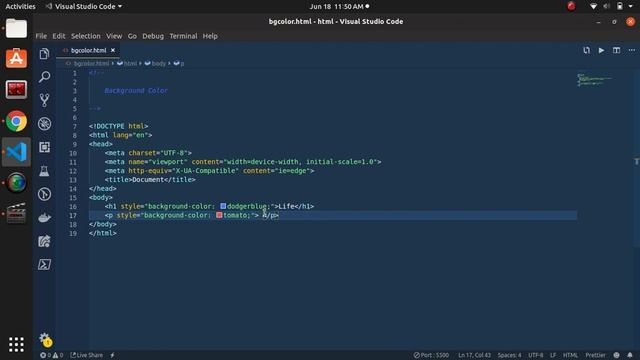Image resolution: width=640 pixels, height=360 pixels.
Task: Open the red terminal app in the dock
Action: (16, 89)
